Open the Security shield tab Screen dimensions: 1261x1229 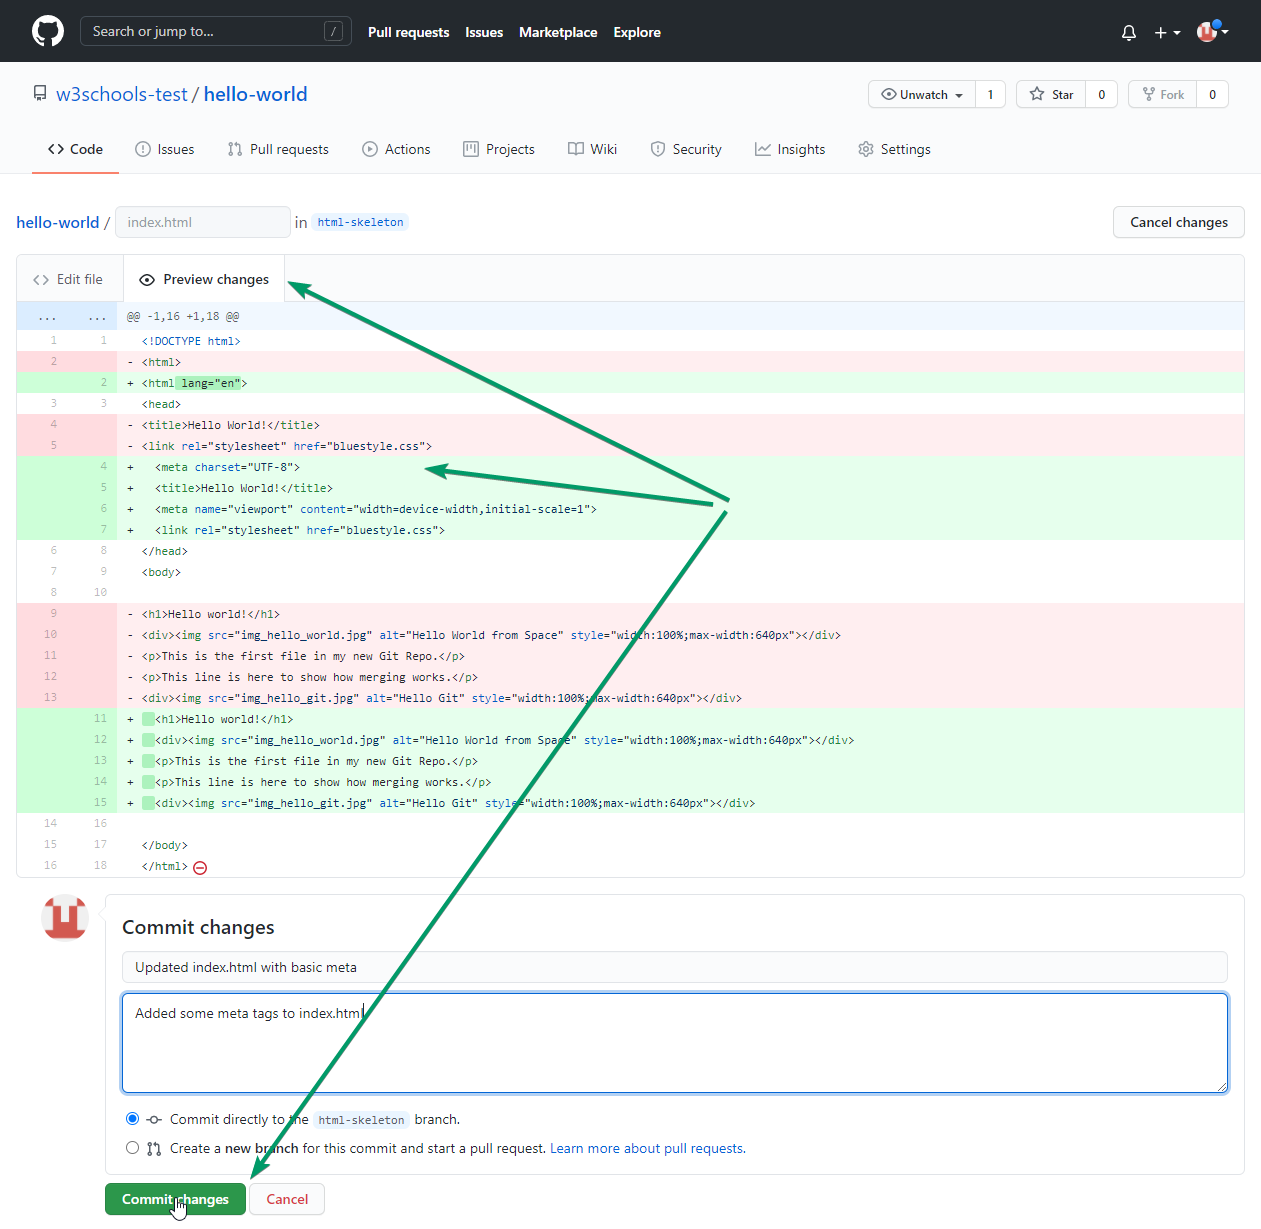(685, 149)
